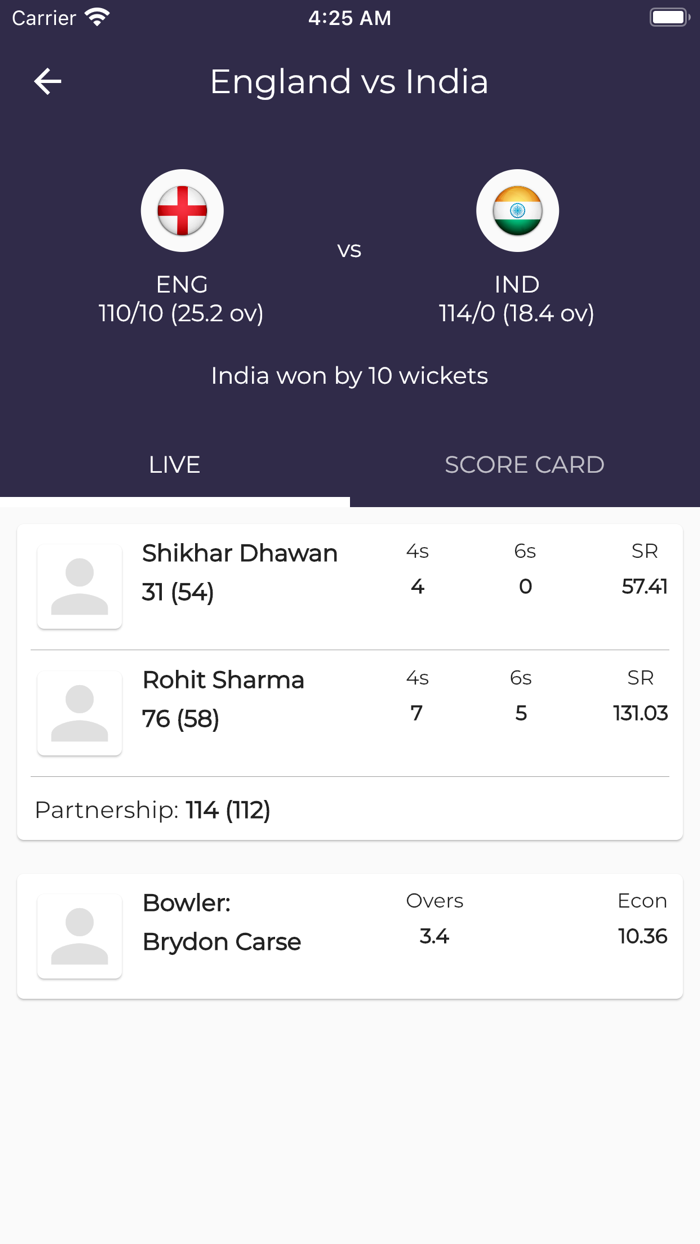
Task: Tap the IND 114/0 score text
Action: [517, 314]
